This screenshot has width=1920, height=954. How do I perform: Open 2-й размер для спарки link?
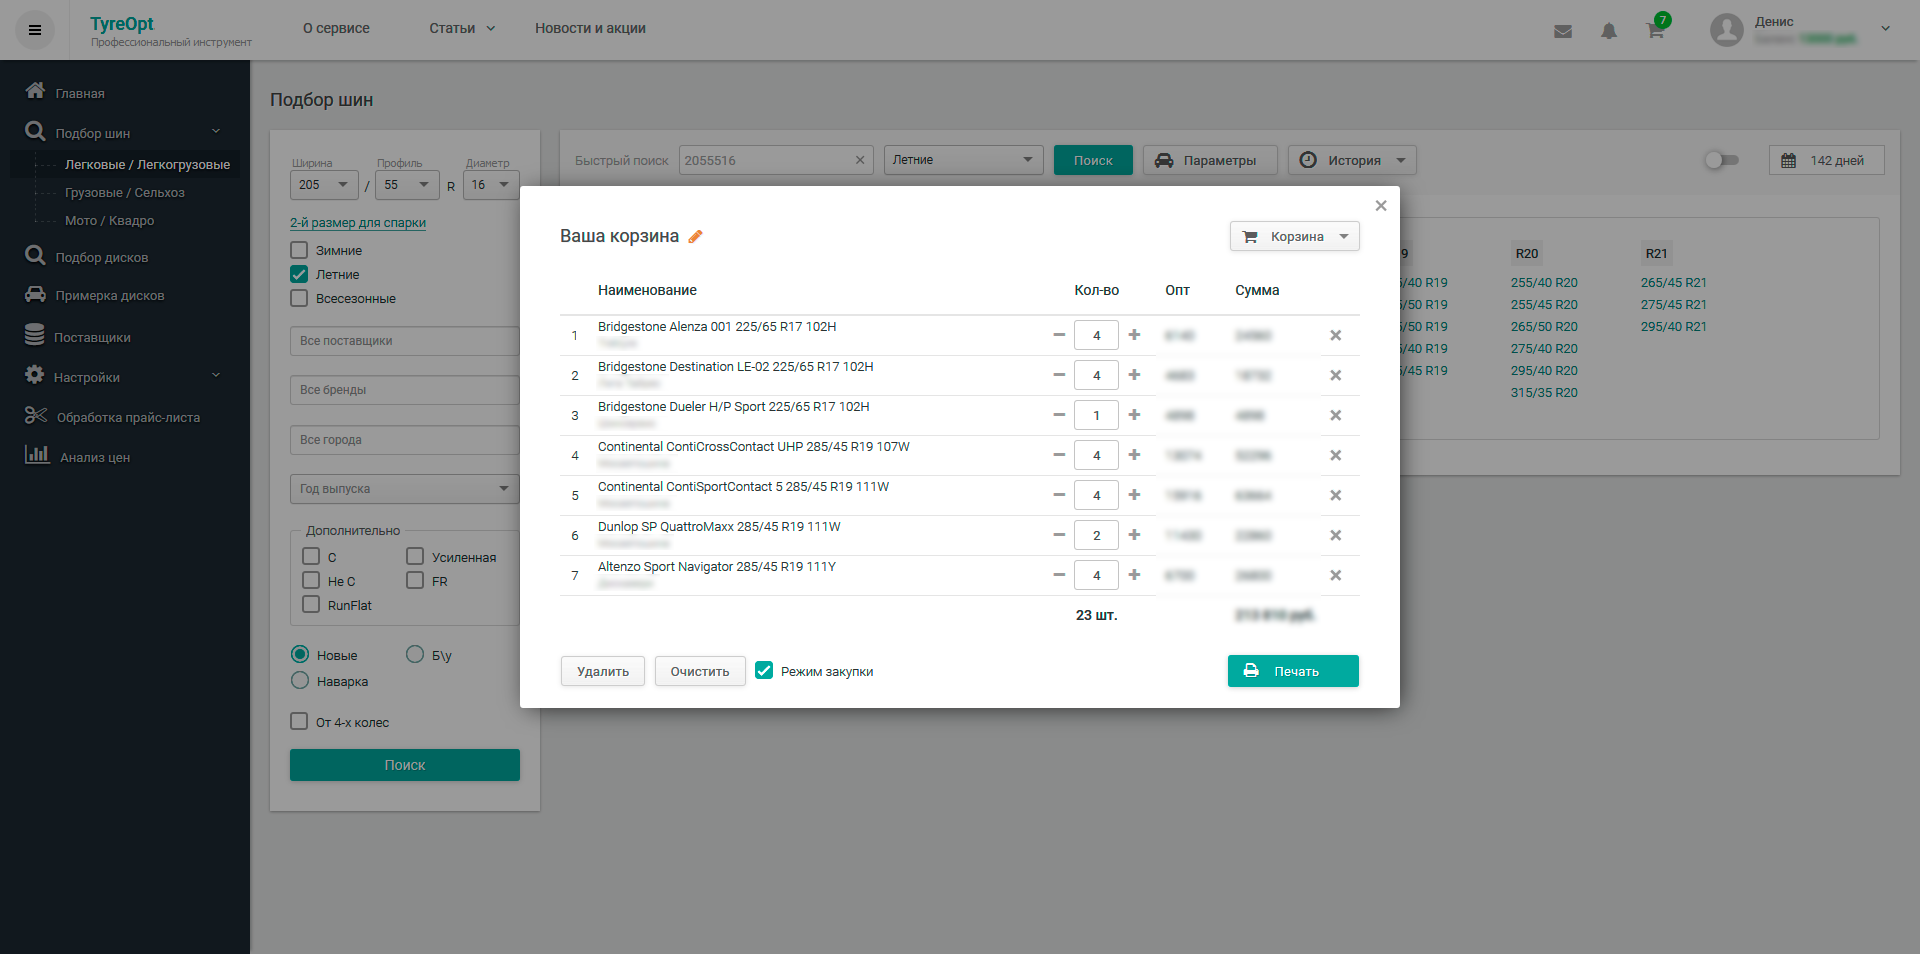358,223
